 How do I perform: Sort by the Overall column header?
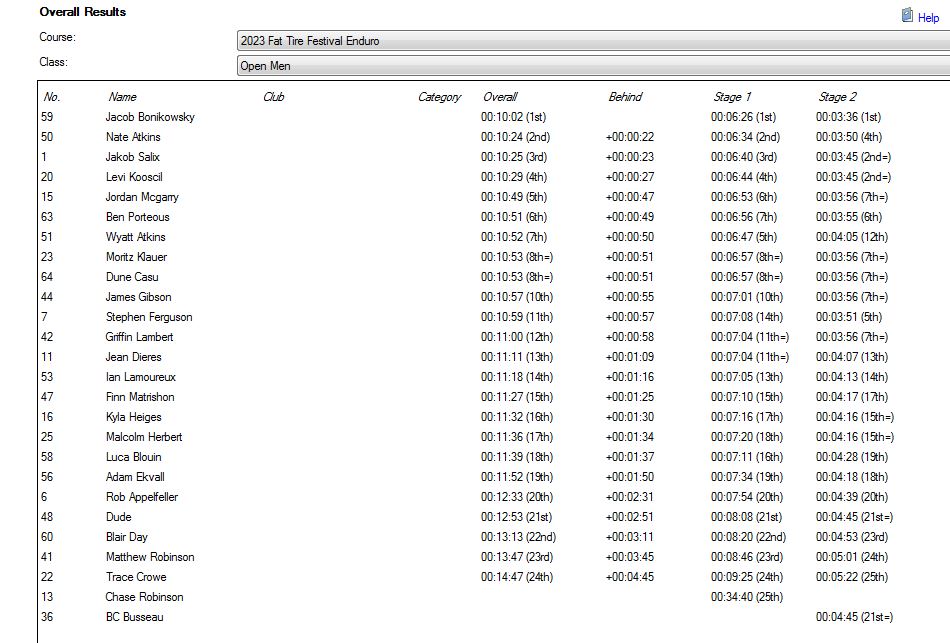(500, 97)
